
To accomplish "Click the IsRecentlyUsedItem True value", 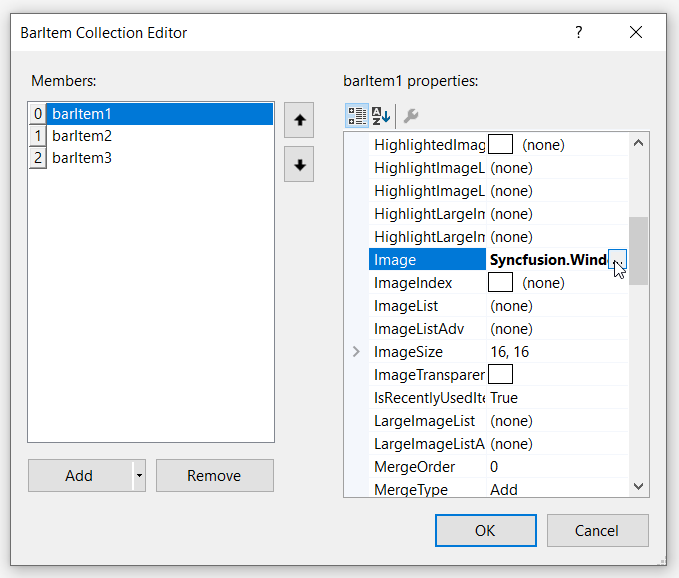I will pos(504,397).
